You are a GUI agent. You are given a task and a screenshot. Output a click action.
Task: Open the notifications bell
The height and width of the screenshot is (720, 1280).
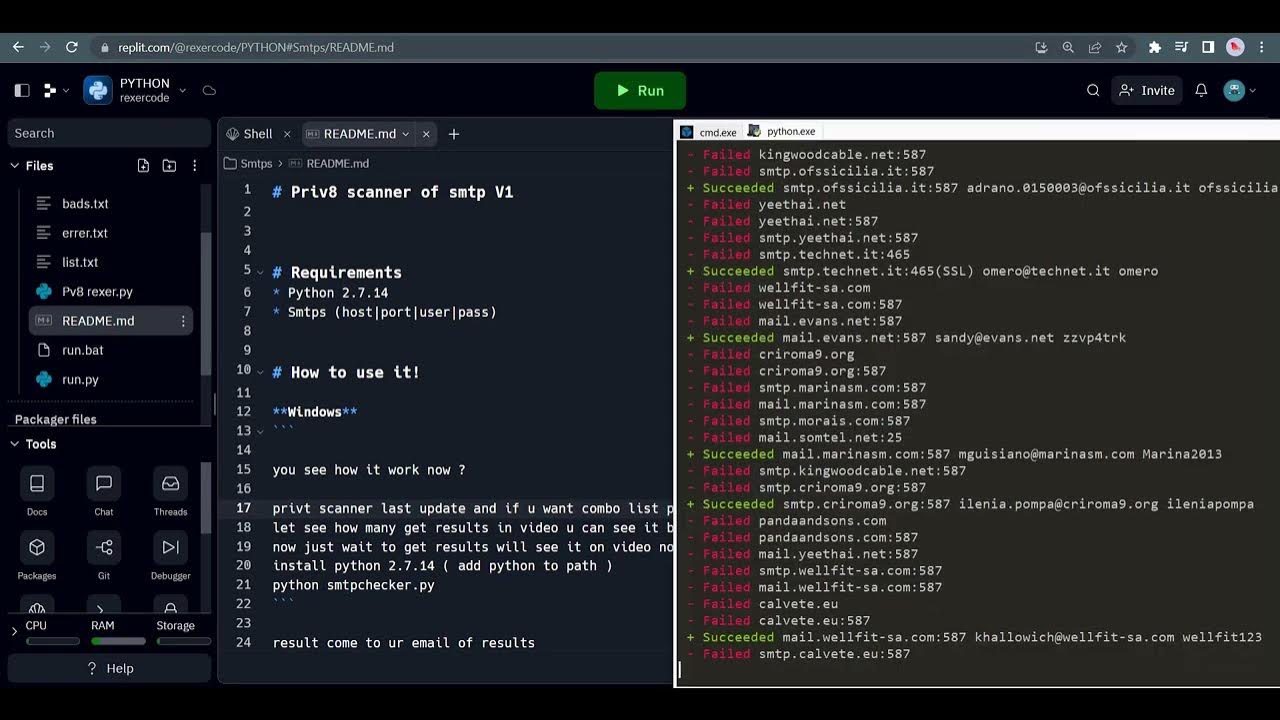(x=1201, y=90)
